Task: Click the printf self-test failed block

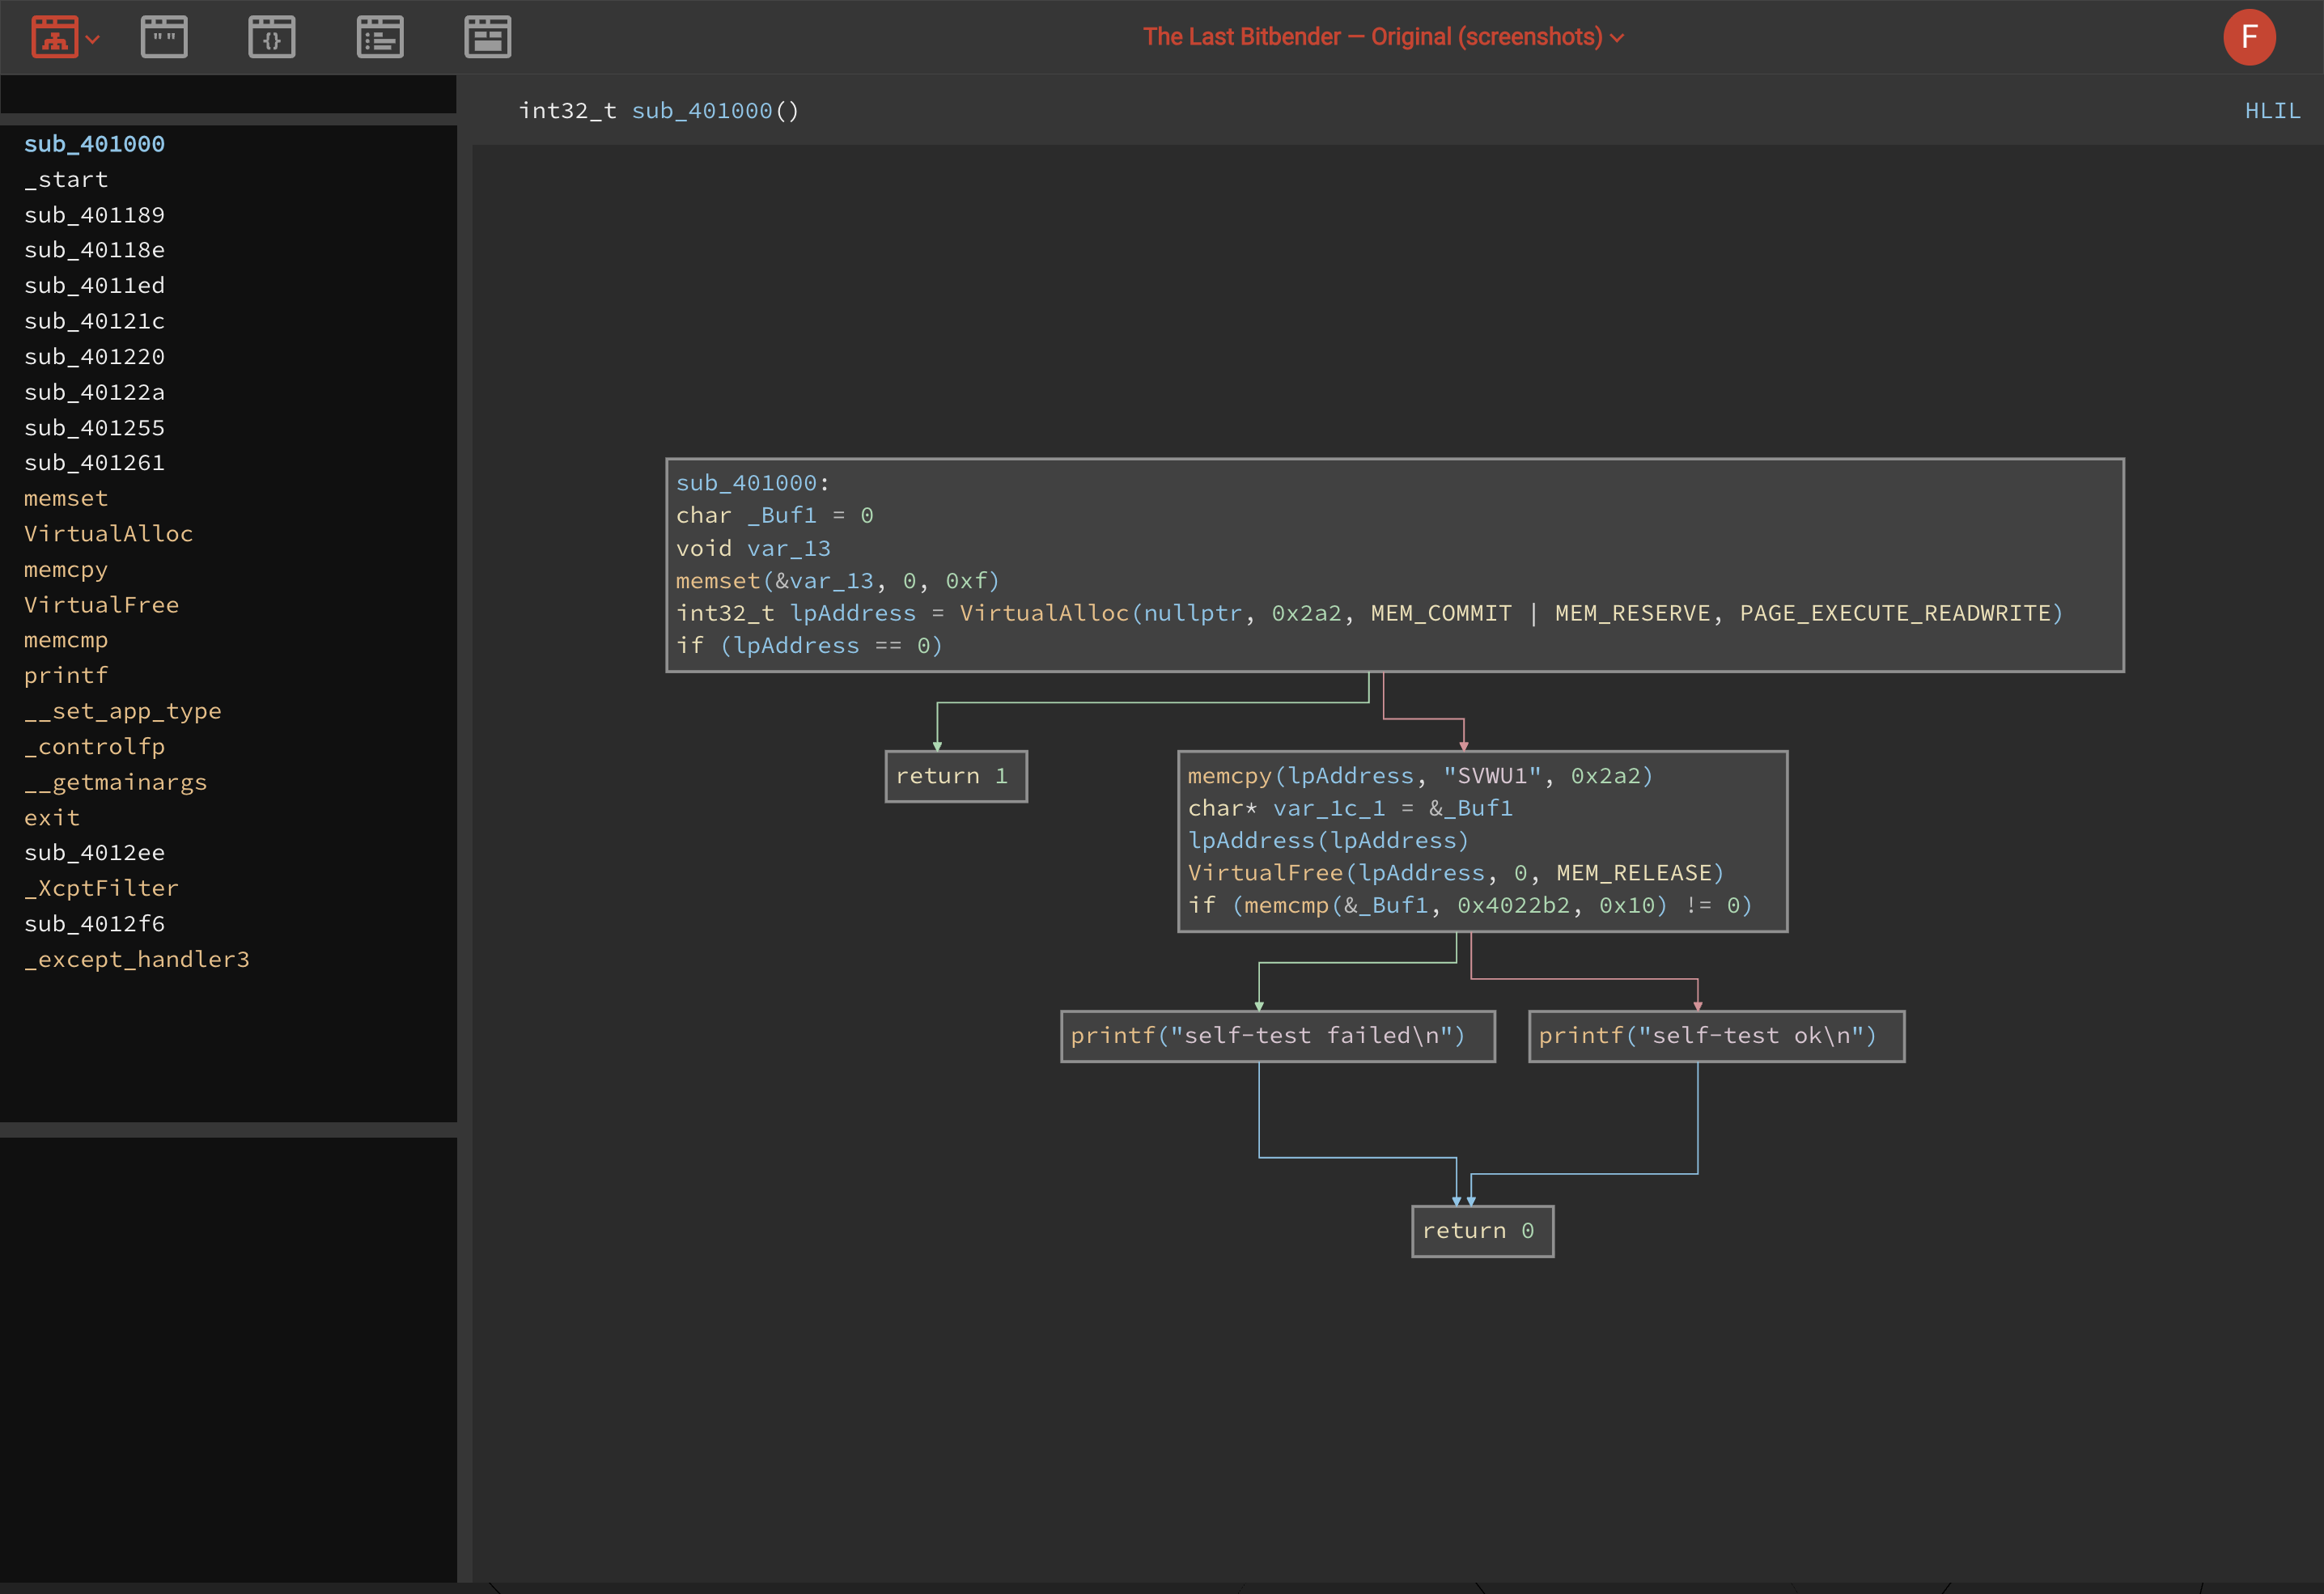Action: 1277,1036
